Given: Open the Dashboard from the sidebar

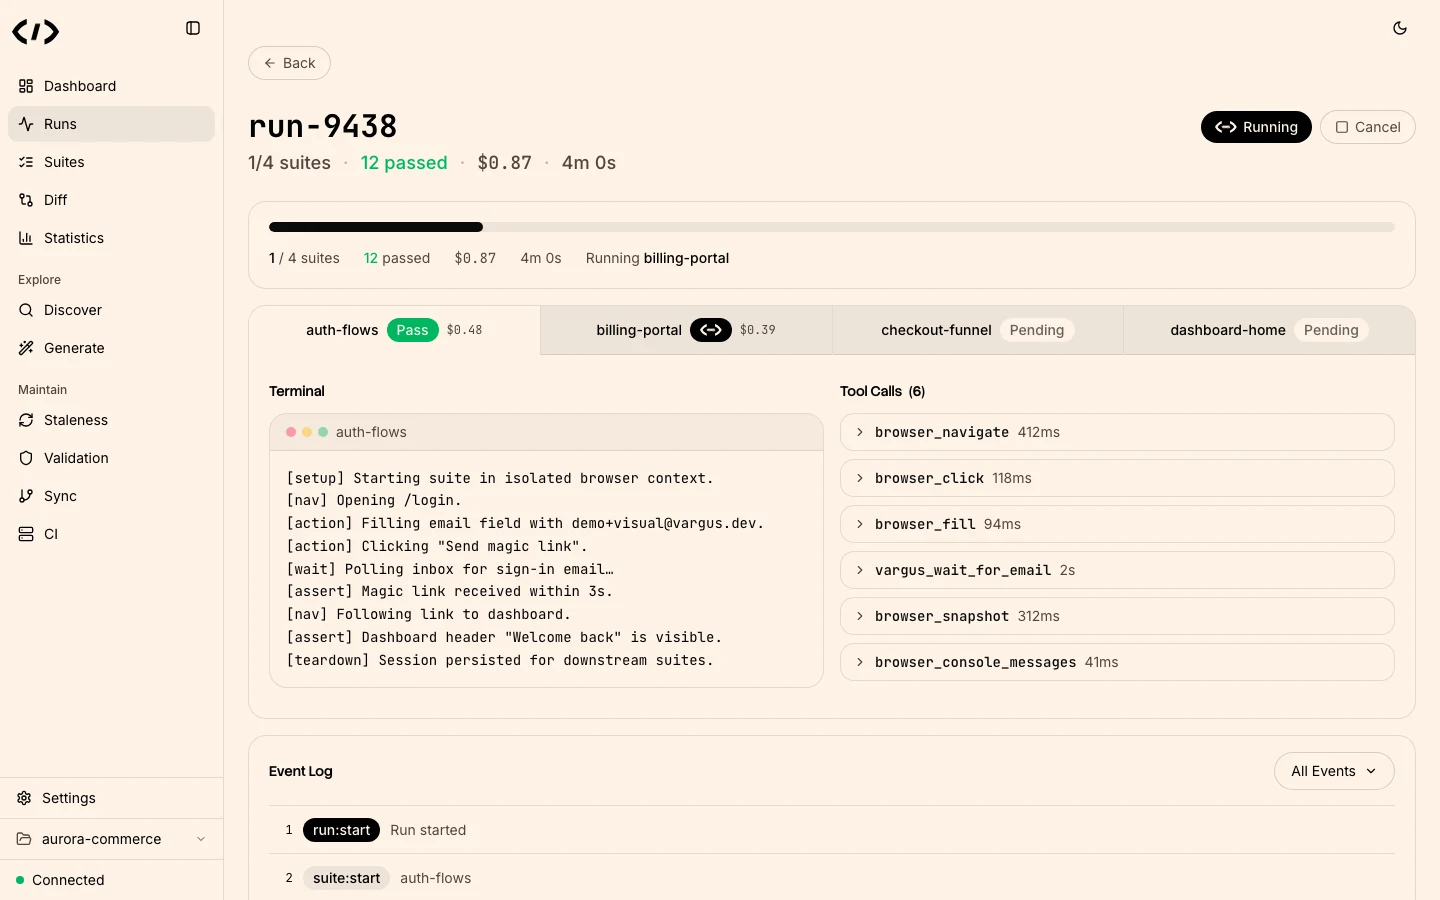Looking at the screenshot, I should [79, 86].
